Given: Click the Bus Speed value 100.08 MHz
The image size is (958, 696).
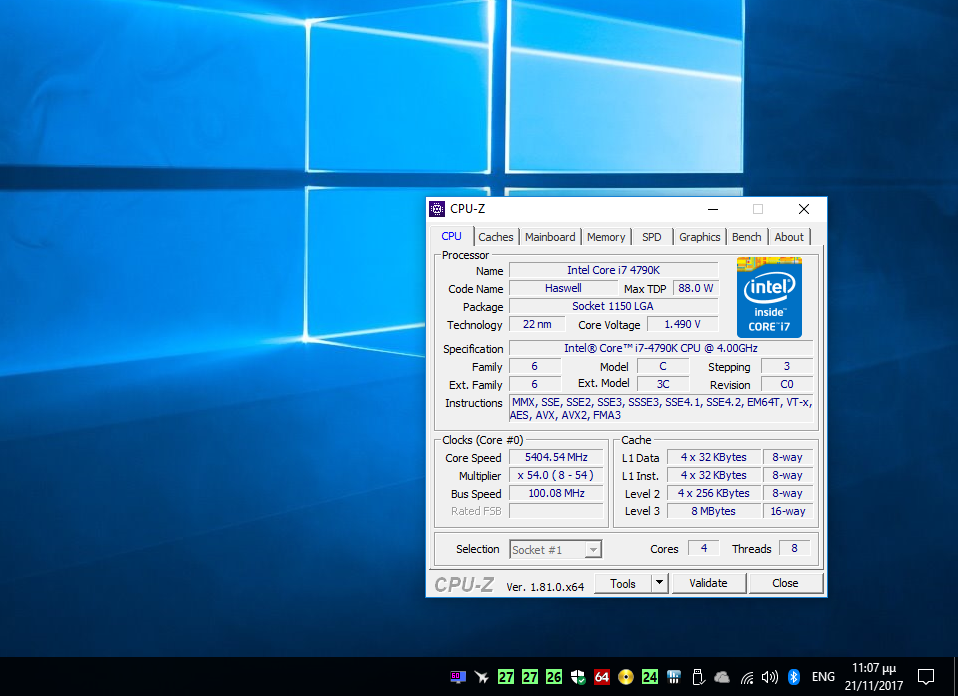Looking at the screenshot, I should coord(556,493).
